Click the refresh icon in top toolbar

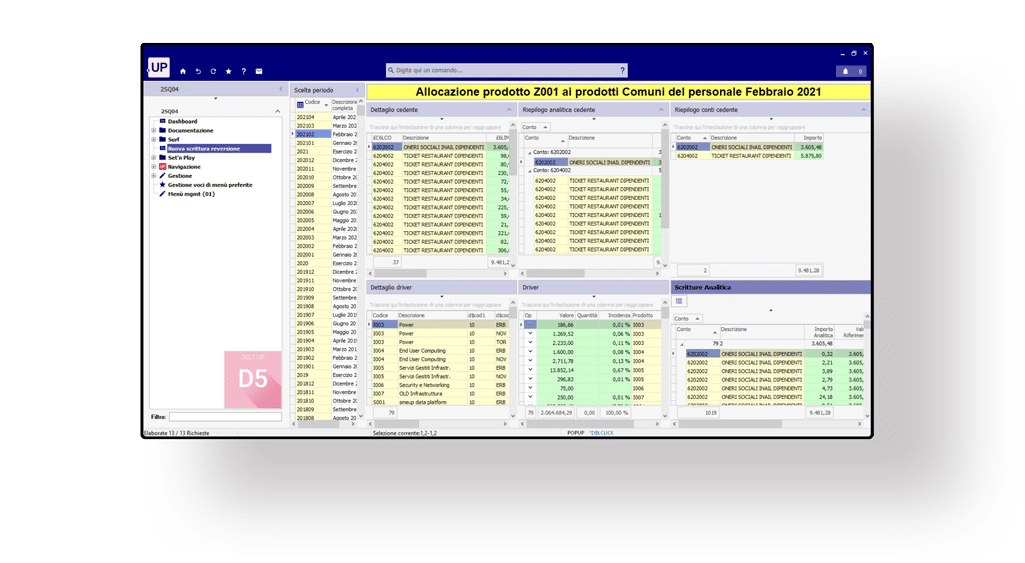coord(213,72)
